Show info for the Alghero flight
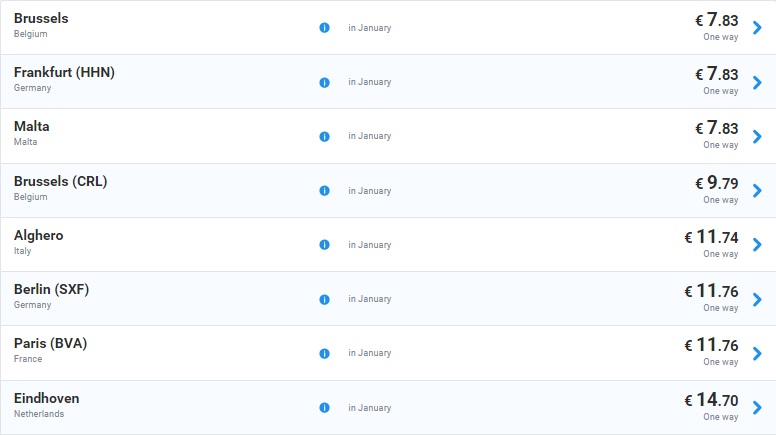The image size is (776, 435). tap(324, 245)
